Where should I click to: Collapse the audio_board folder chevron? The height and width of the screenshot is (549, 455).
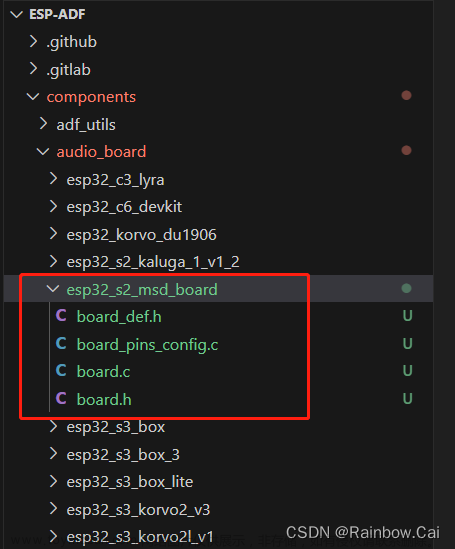point(43,152)
